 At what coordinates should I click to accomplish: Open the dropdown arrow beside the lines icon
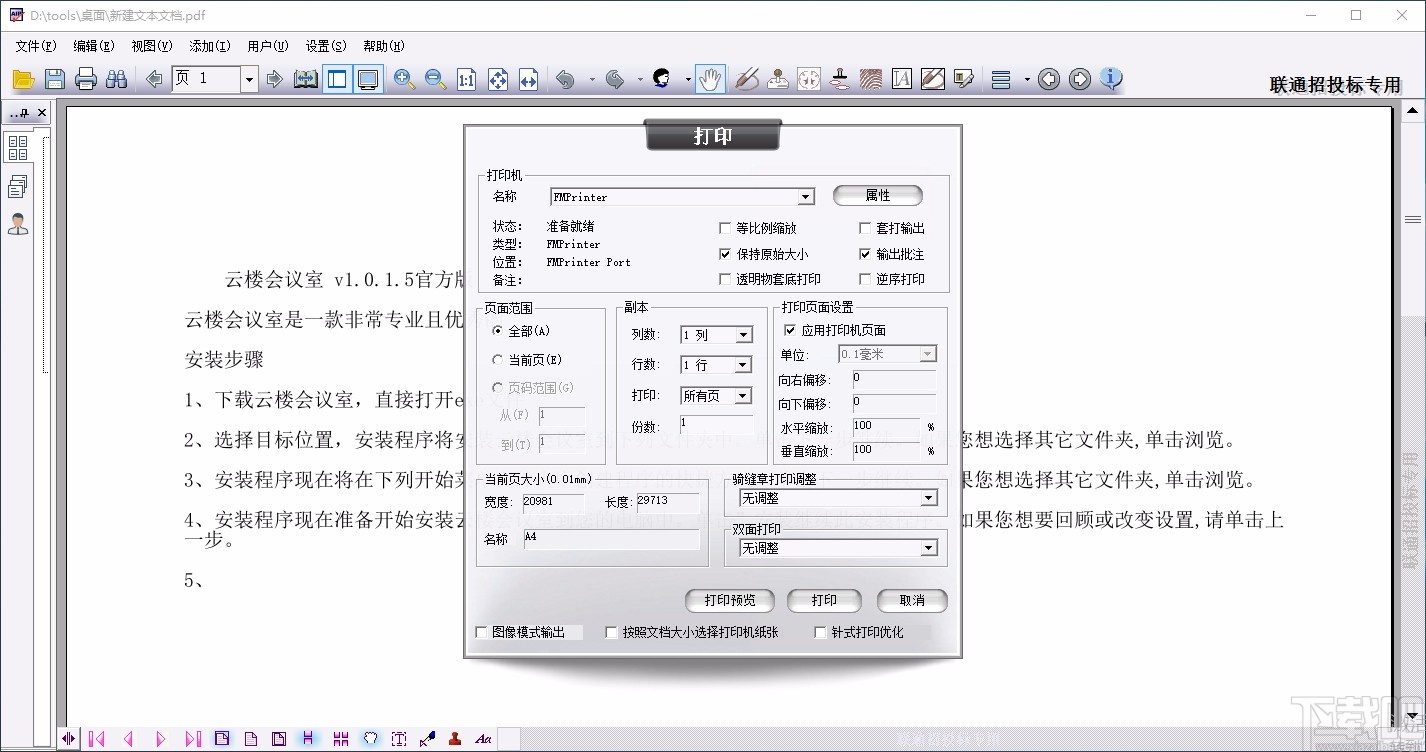pos(1027,80)
